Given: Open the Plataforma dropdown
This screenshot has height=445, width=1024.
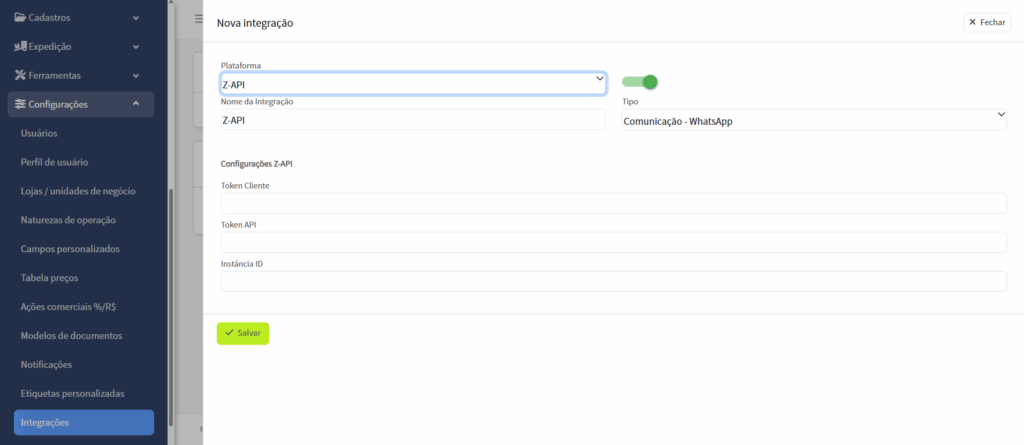Looking at the screenshot, I should pos(413,84).
